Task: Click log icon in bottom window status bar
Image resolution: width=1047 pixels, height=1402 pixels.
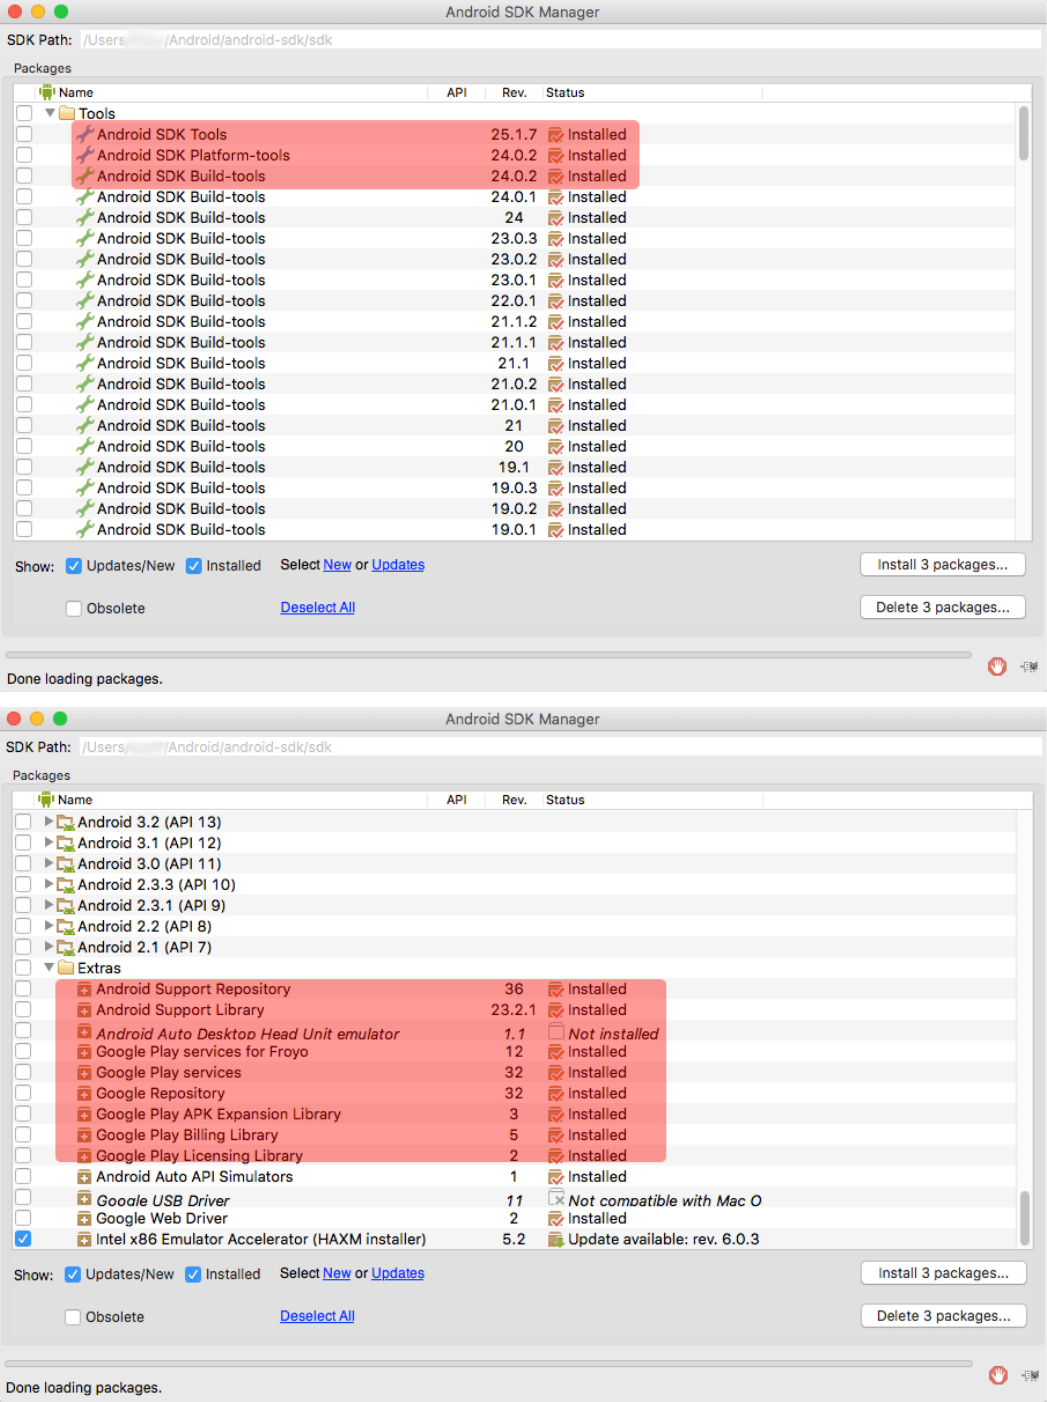Action: click(x=1030, y=1375)
